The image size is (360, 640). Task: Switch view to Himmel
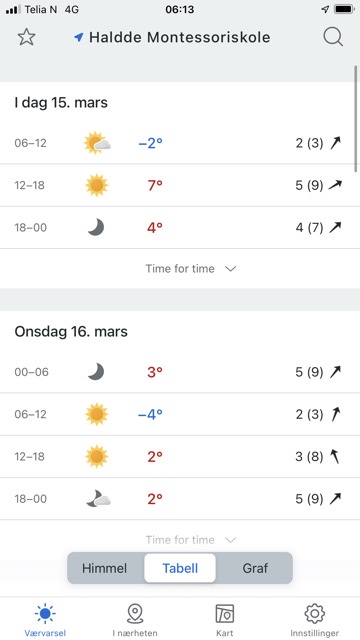click(x=104, y=568)
